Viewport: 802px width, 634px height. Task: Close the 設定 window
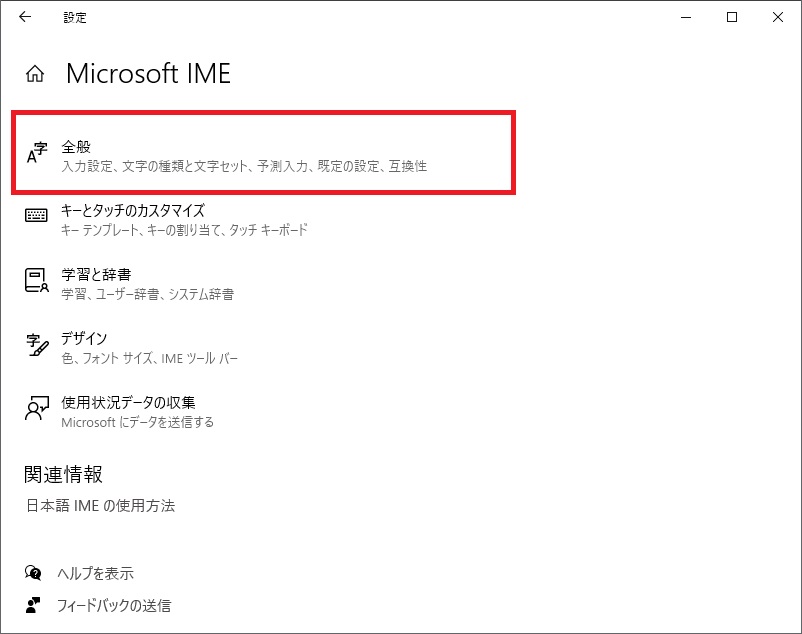coord(778,17)
